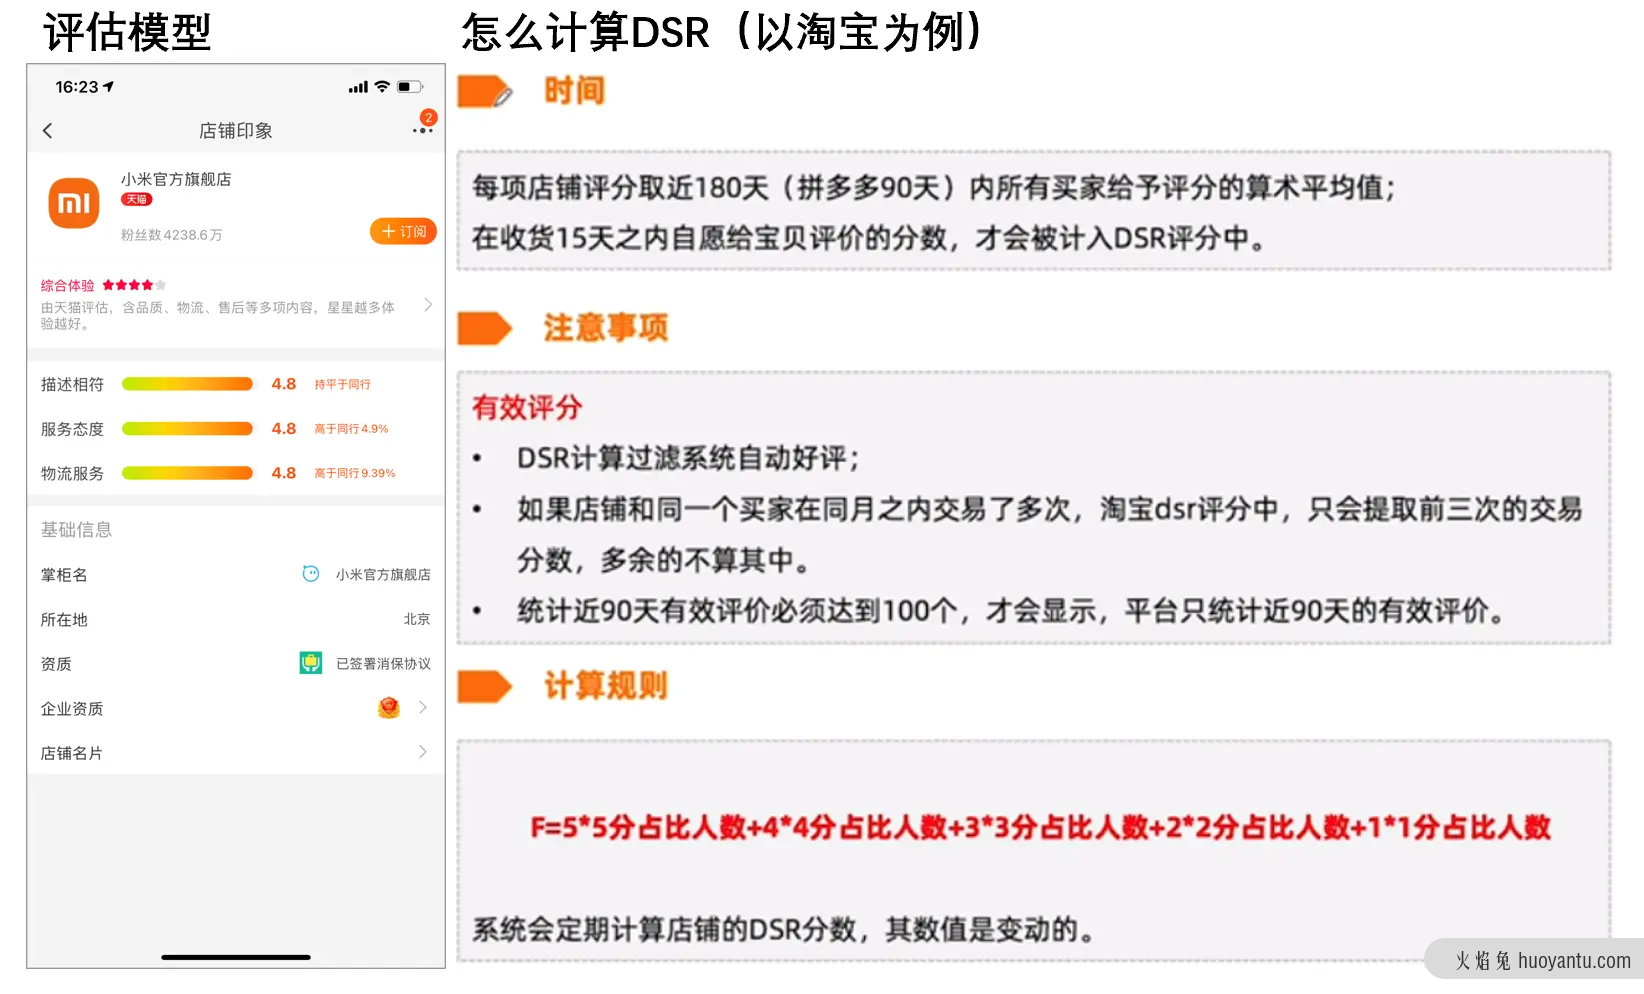The height and width of the screenshot is (994, 1644).
Task: Tap the Xiaomi MI store logo
Action: point(74,203)
